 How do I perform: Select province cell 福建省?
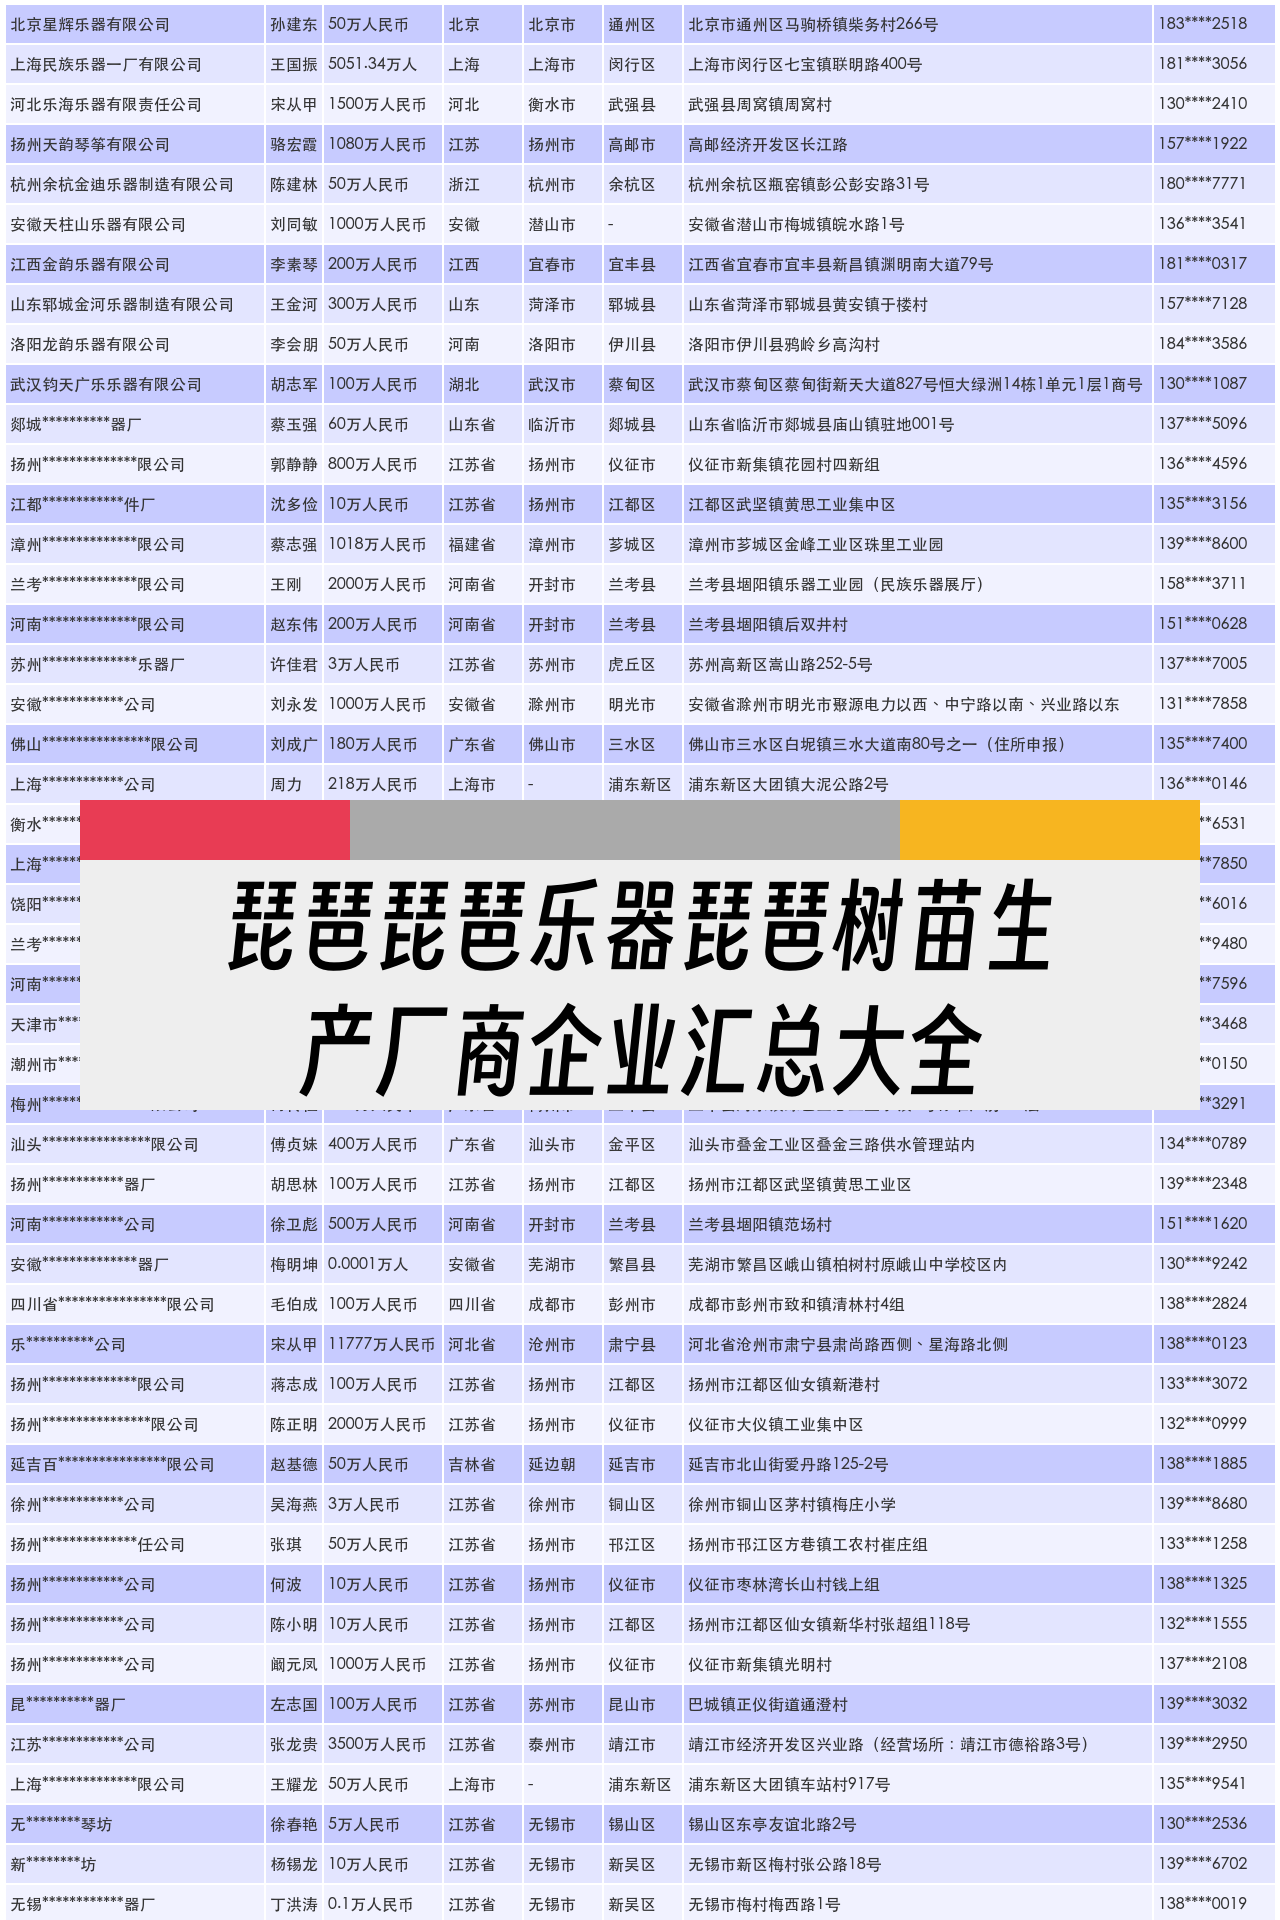(x=472, y=544)
